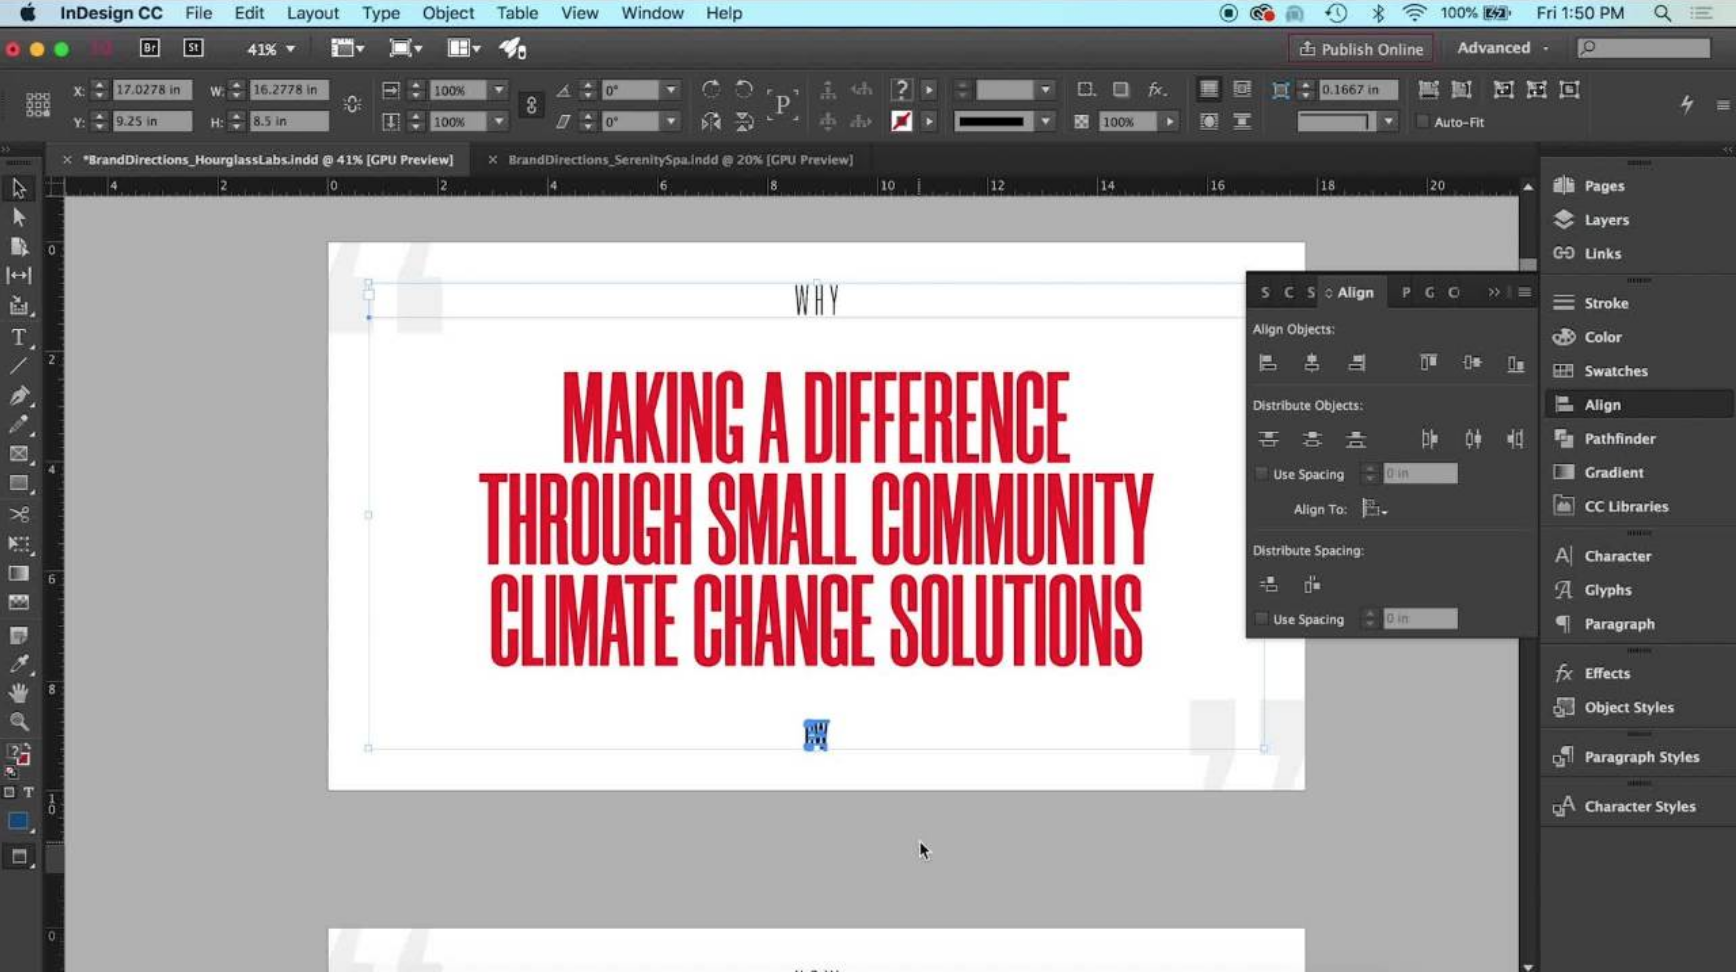This screenshot has width=1736, height=972.
Task: Click the Scissors tool
Action: [x=20, y=515]
